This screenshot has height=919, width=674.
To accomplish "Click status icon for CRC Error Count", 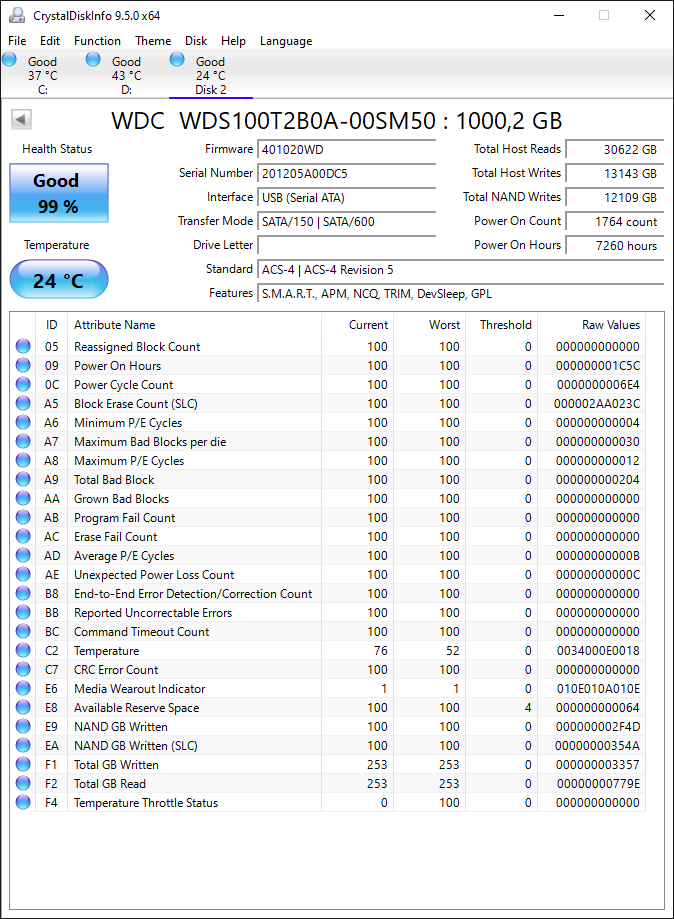I will [23, 669].
